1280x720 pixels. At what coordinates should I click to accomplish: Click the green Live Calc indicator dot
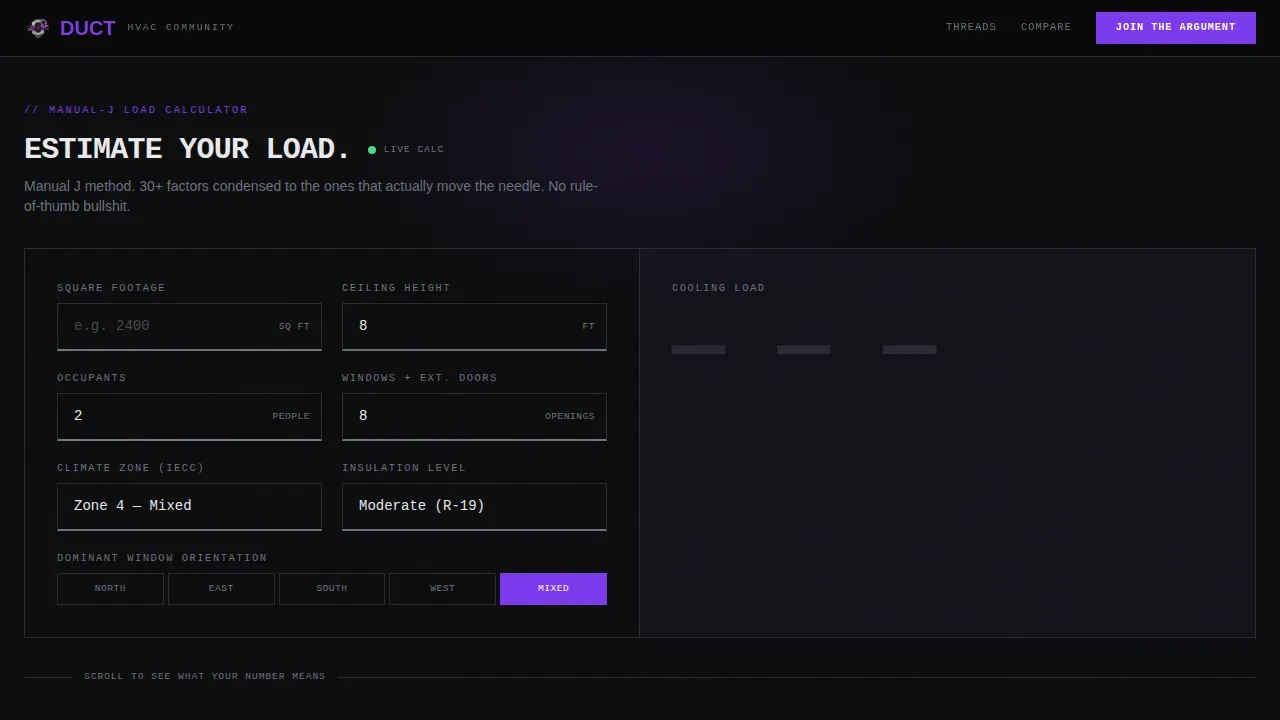(372, 150)
